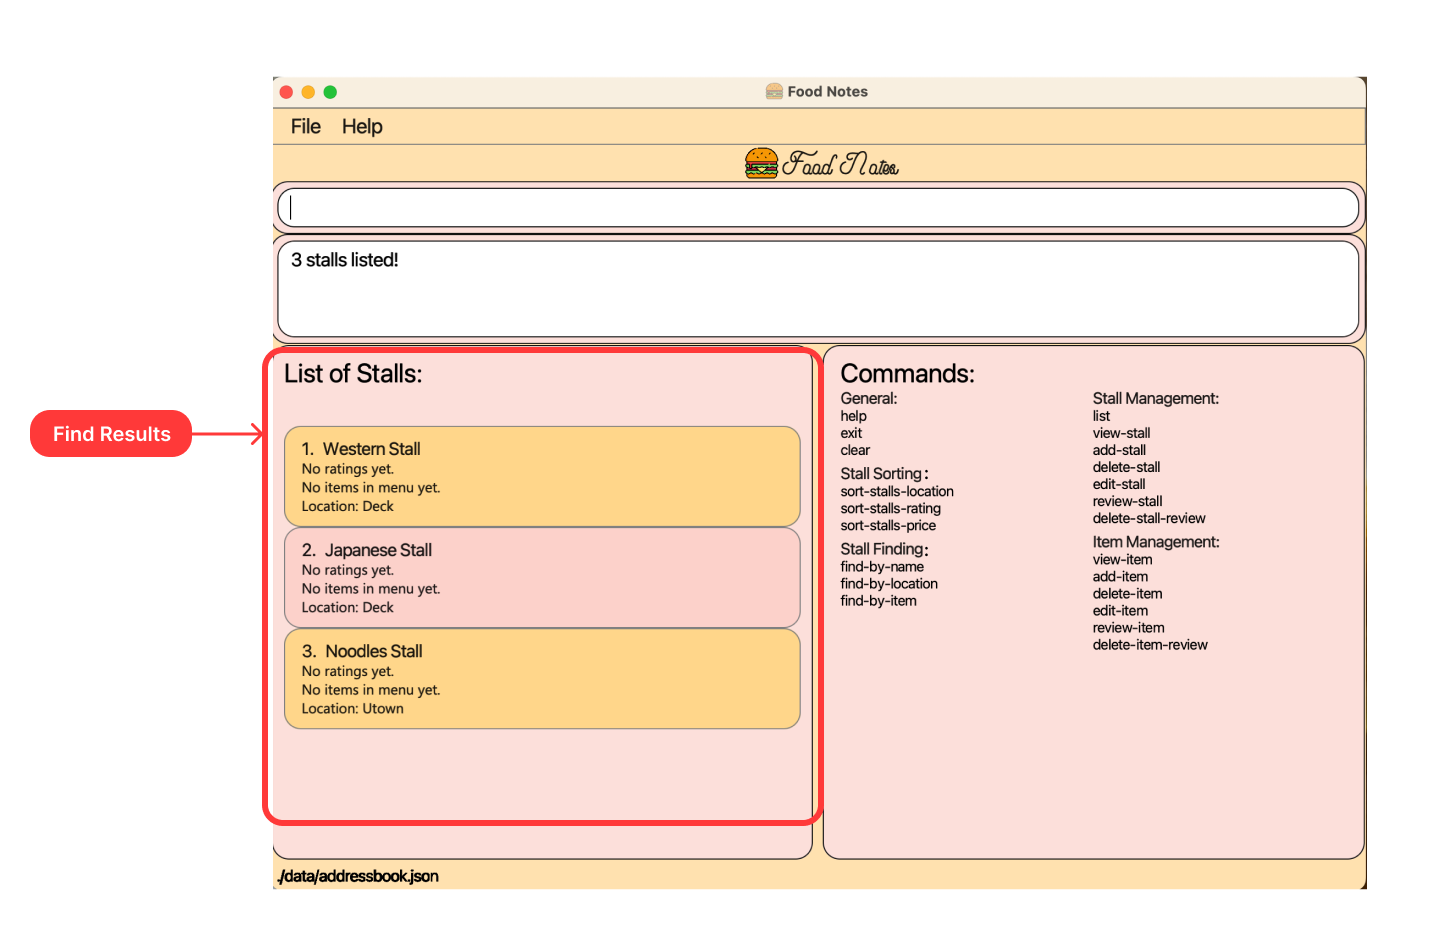Click the command input field
Screen dimensions: 1451x940
point(818,207)
